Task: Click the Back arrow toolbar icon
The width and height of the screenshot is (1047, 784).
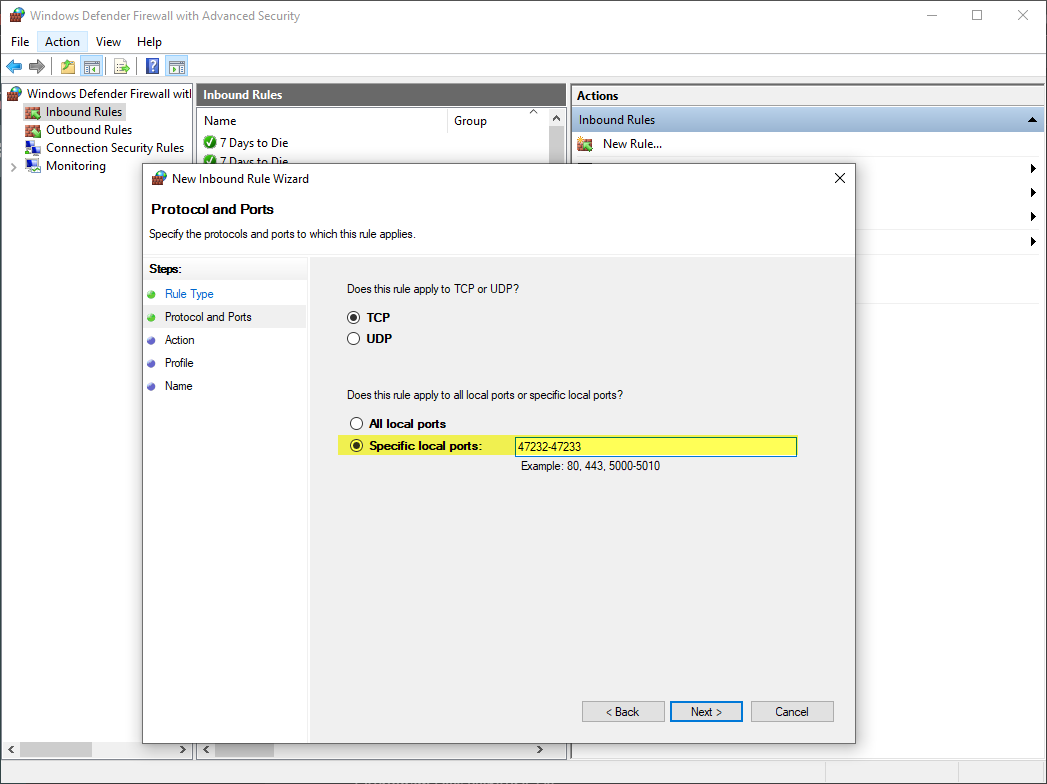Action: coord(14,66)
